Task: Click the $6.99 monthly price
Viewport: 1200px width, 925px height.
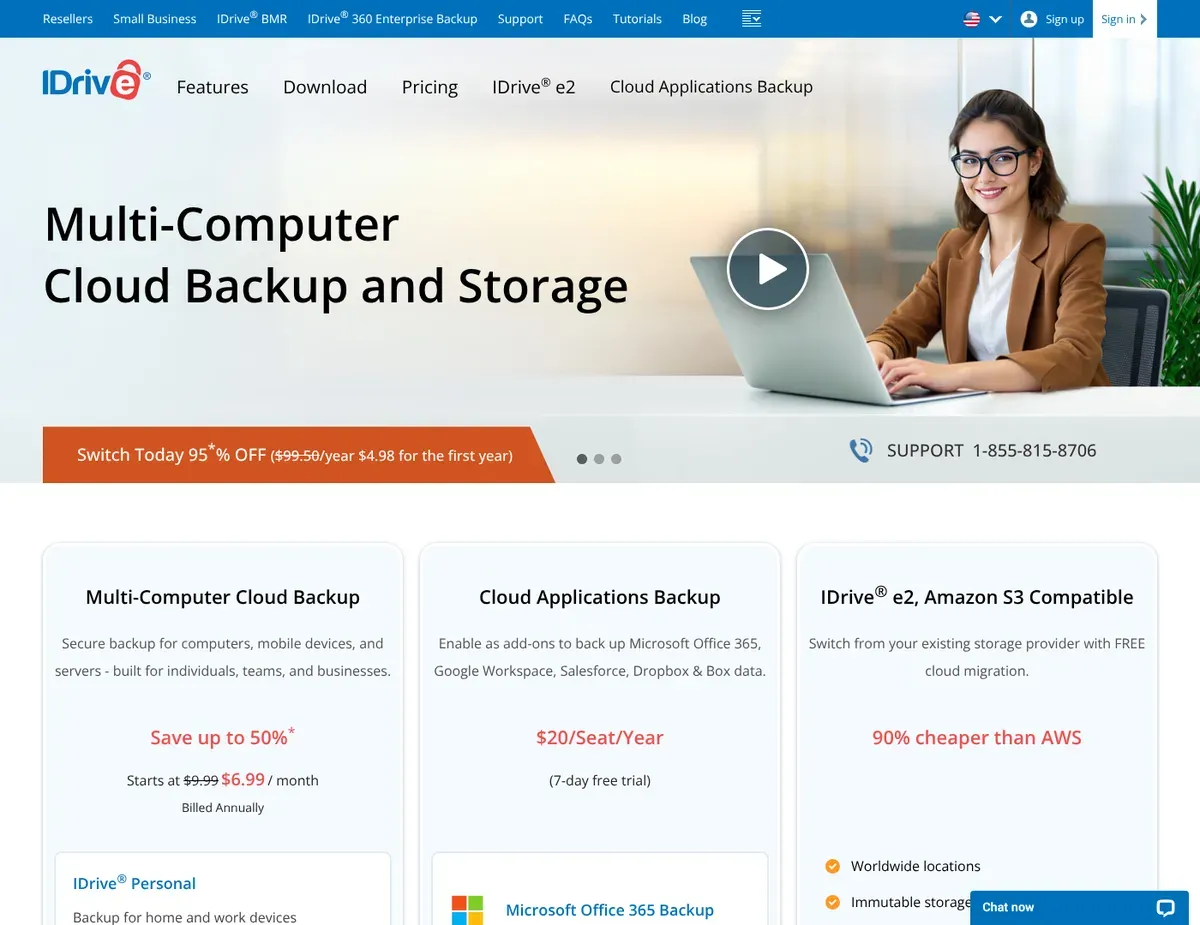Action: click(x=243, y=779)
